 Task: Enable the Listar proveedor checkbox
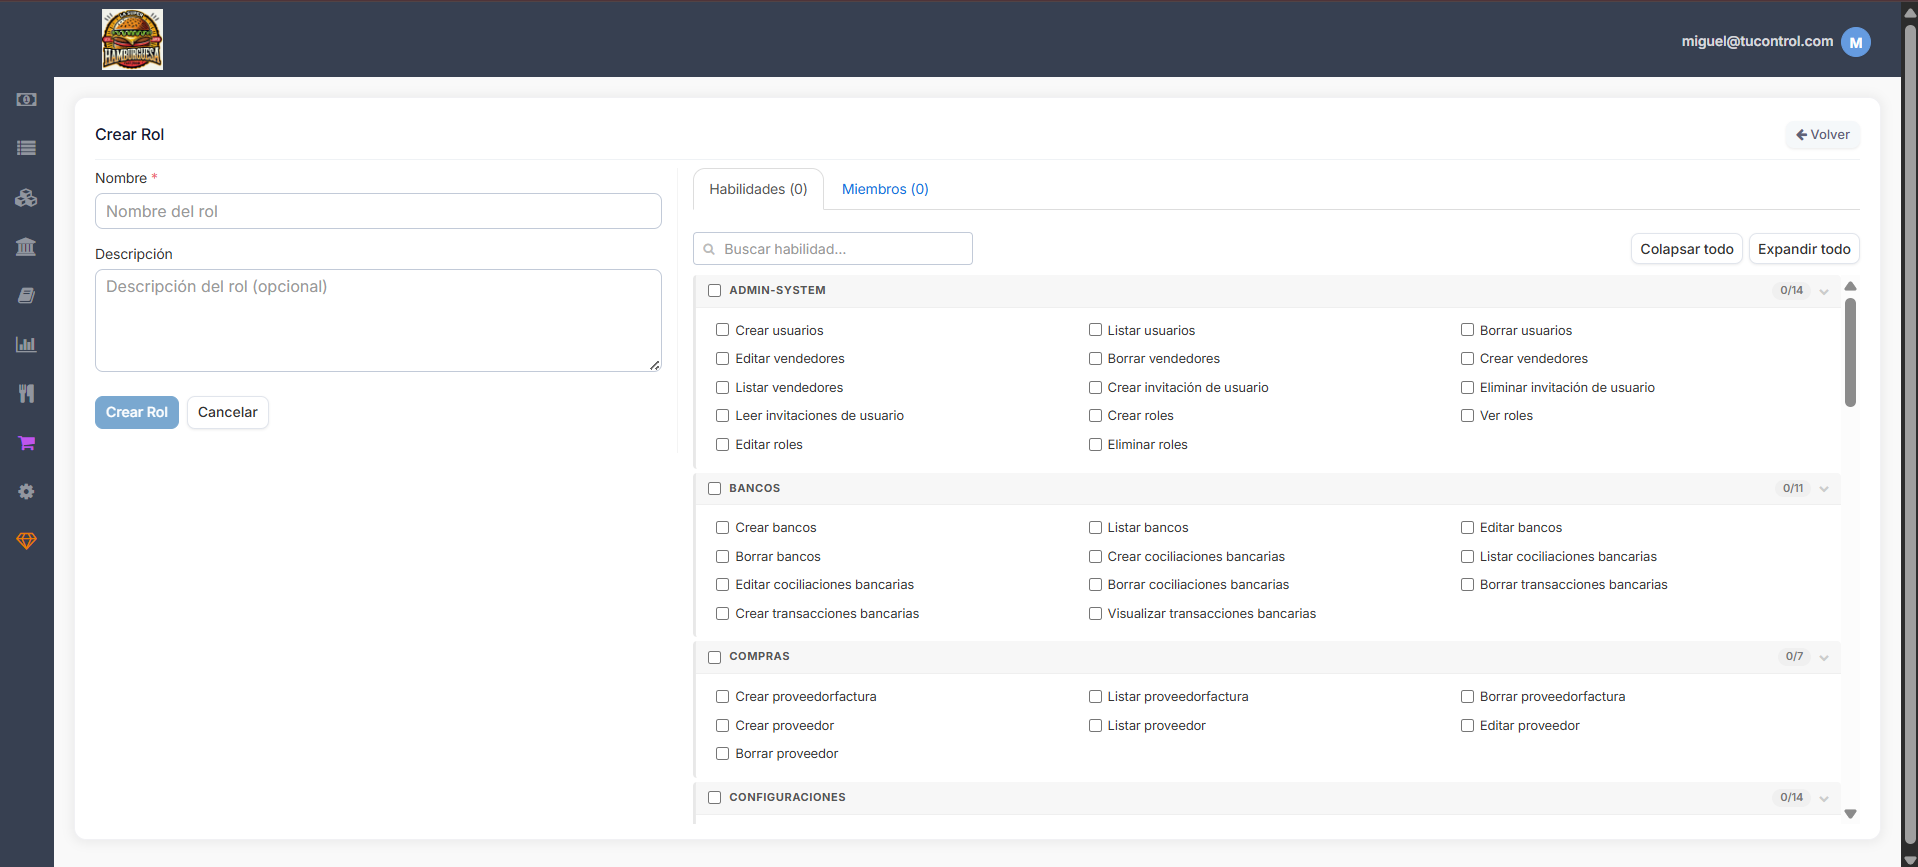[1095, 725]
